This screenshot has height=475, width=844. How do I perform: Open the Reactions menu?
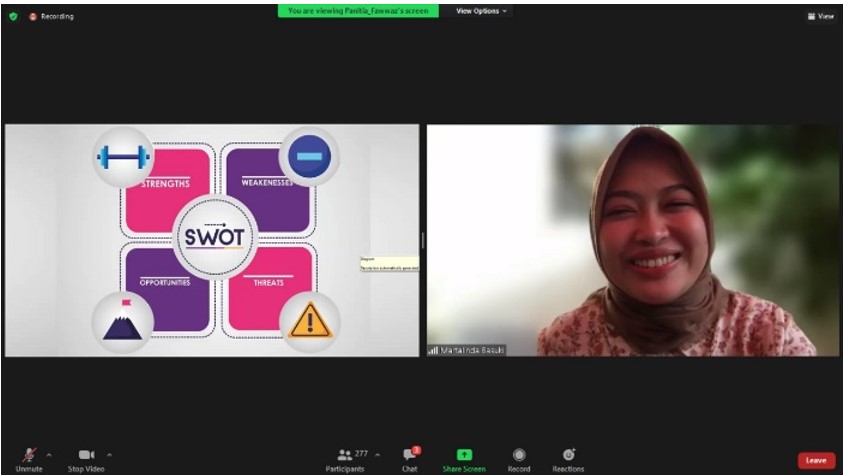[568, 454]
